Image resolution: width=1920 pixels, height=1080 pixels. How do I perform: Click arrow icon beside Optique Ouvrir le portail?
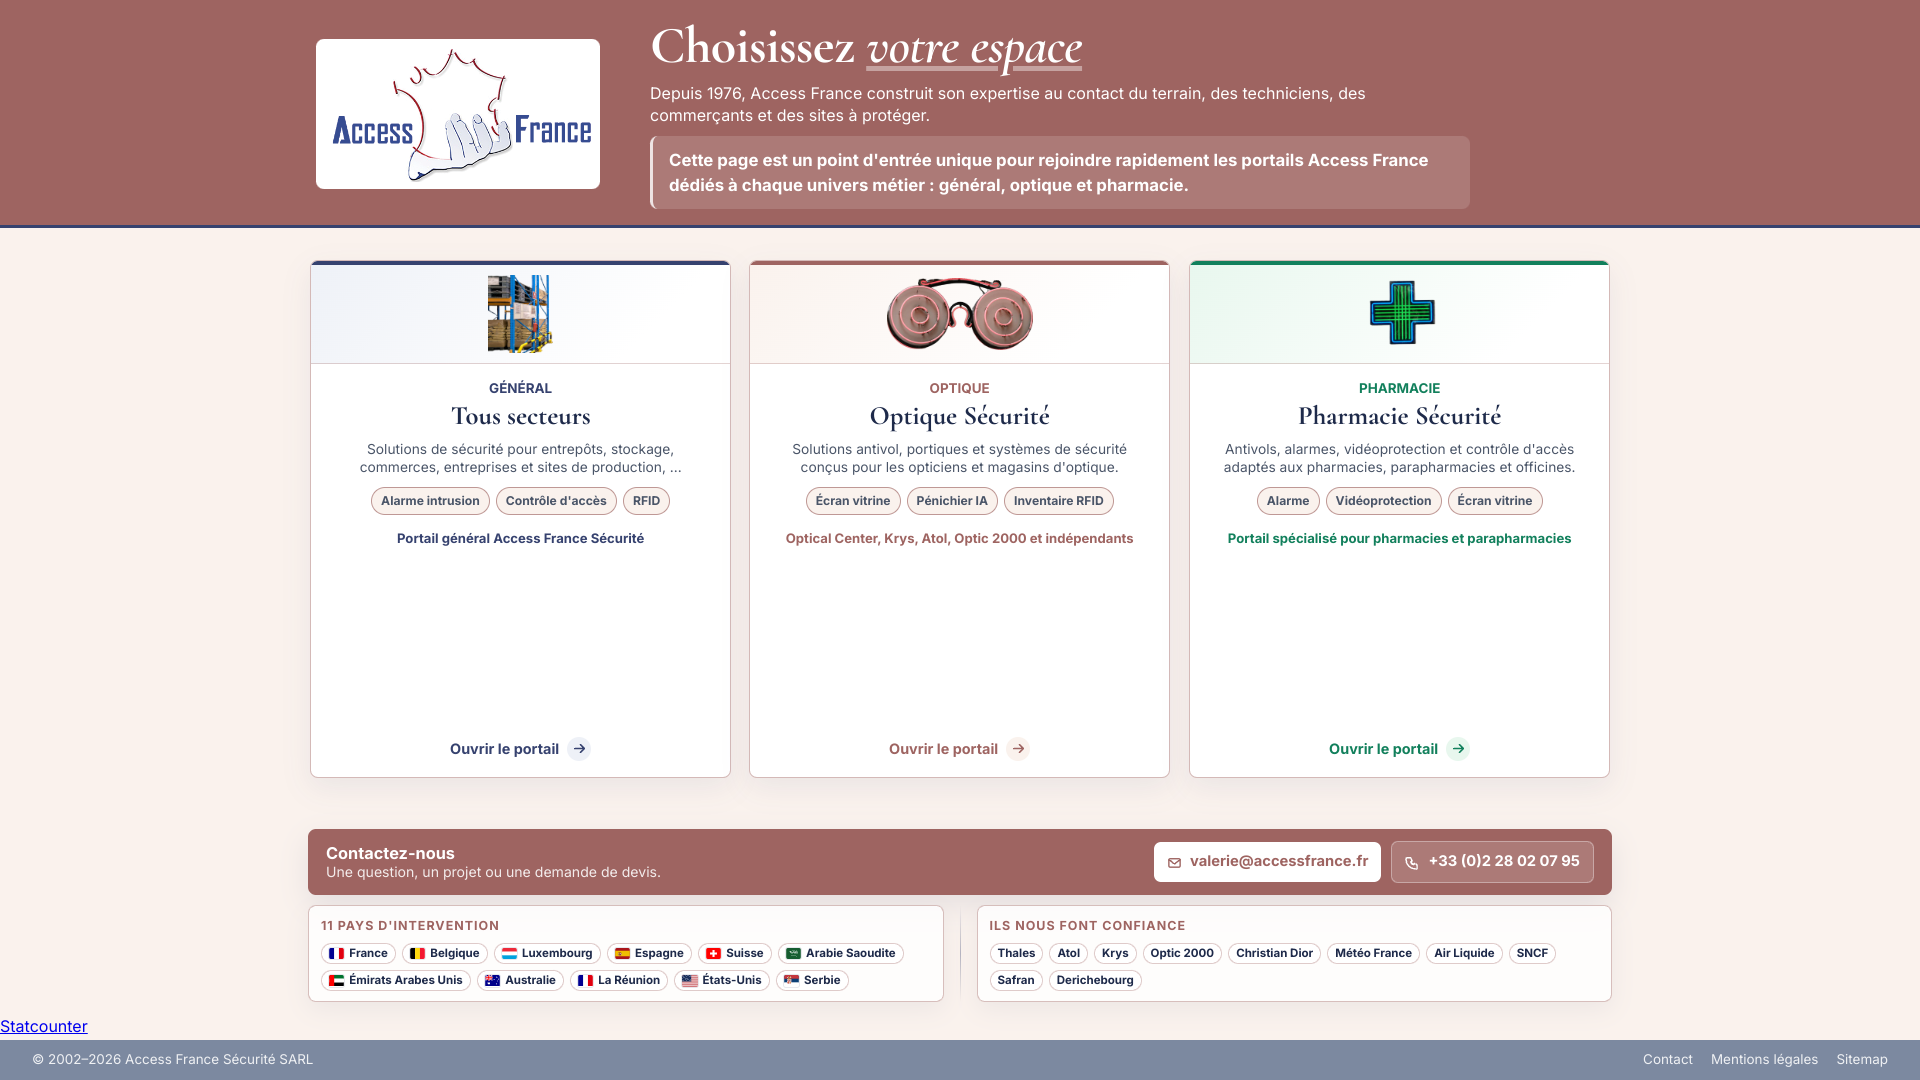click(1018, 749)
